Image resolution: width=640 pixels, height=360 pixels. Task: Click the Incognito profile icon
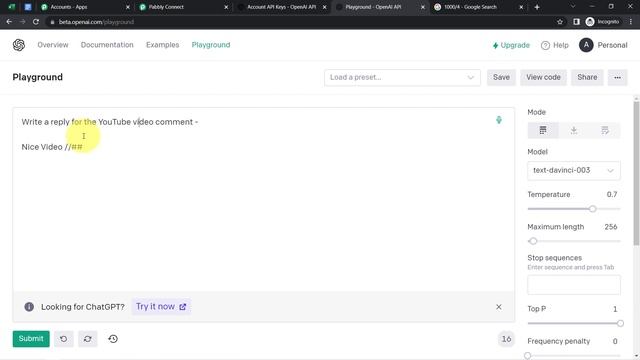pyautogui.click(x=590, y=22)
